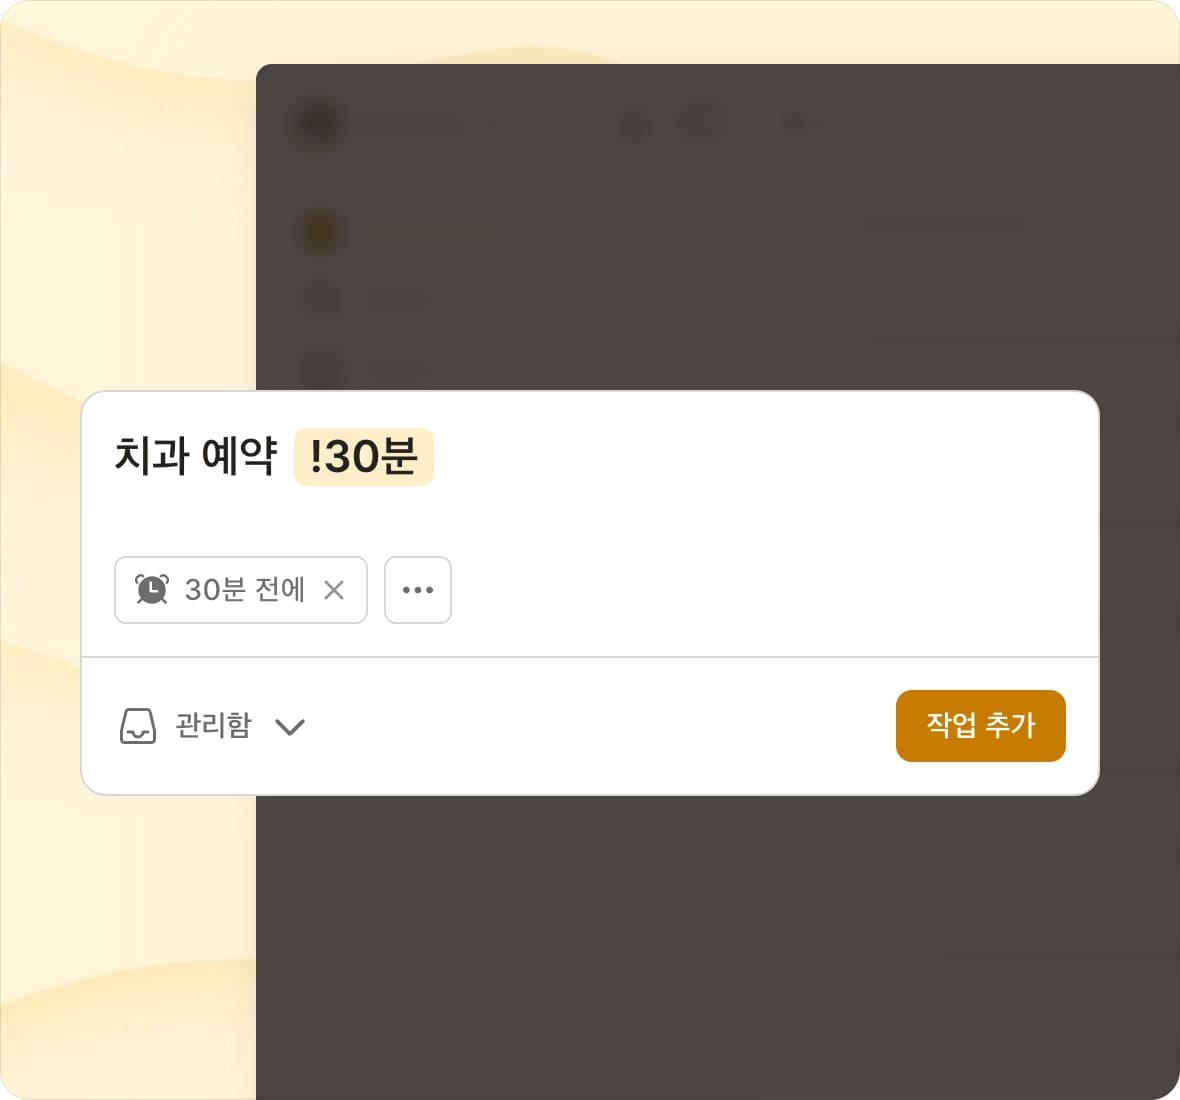
Task: Click the first blurred top bar icon
Action: coord(634,123)
